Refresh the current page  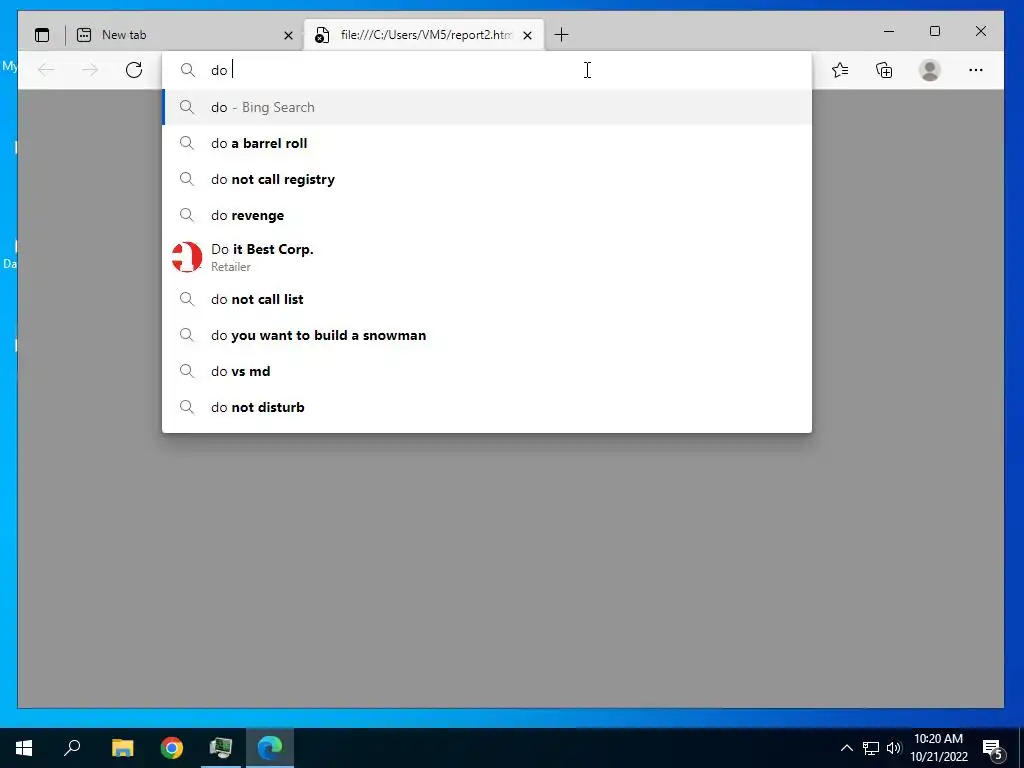[134, 70]
